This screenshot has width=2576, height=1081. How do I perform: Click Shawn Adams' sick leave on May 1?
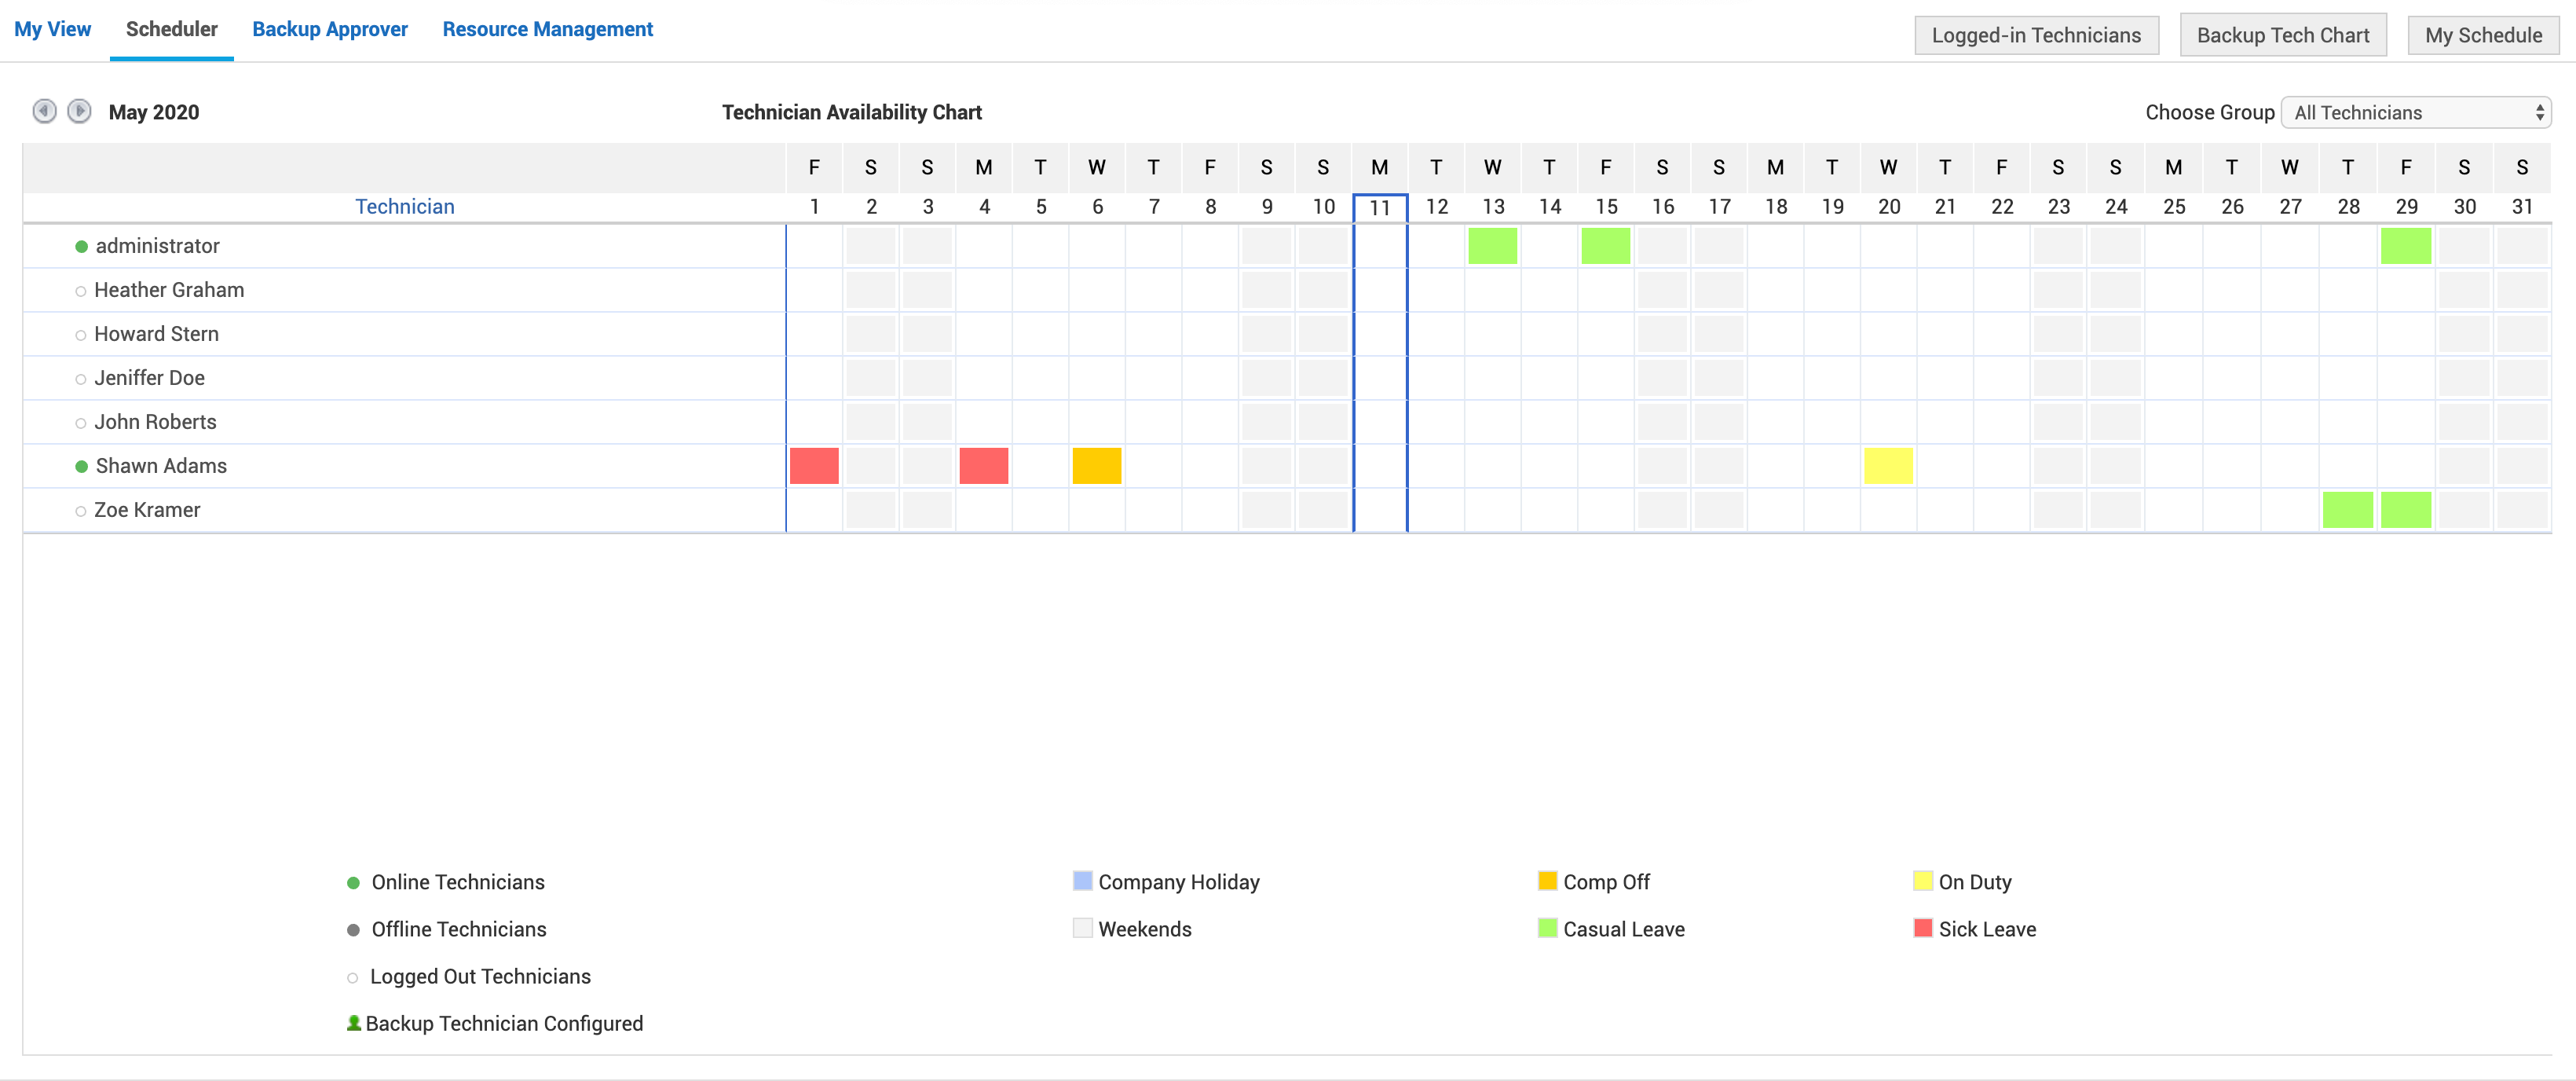click(814, 466)
